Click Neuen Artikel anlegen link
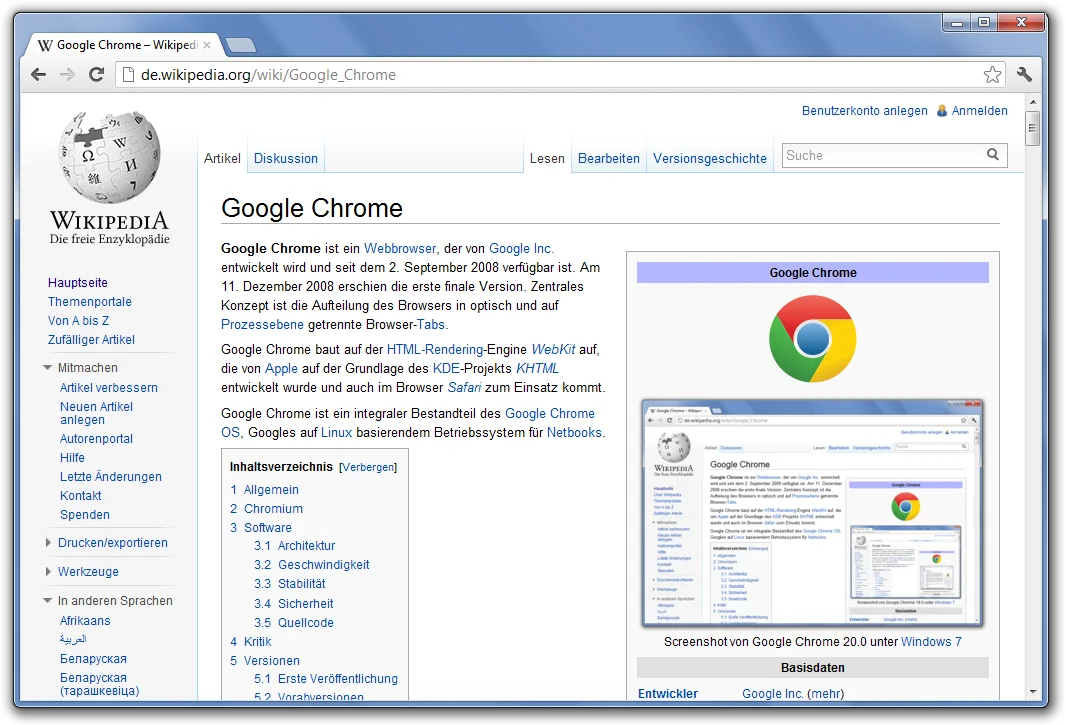 tap(97, 413)
